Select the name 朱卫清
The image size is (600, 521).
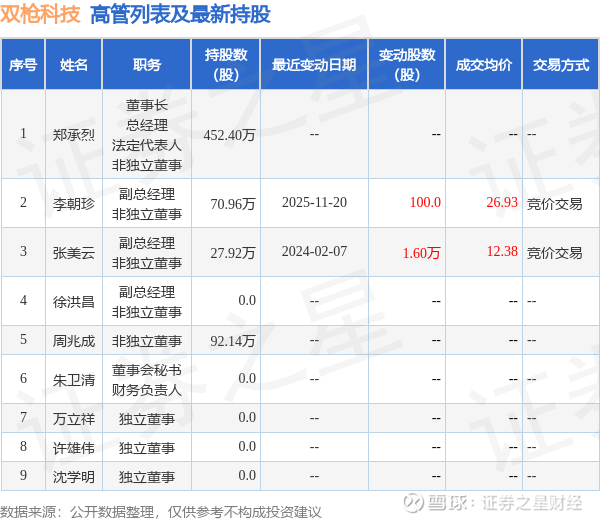74,379
